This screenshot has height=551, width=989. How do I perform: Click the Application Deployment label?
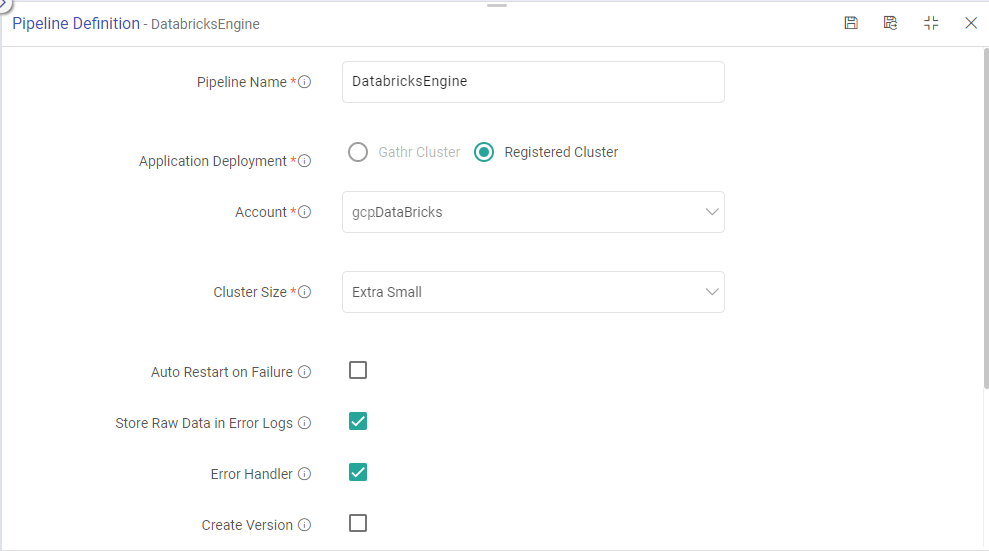coord(213,161)
